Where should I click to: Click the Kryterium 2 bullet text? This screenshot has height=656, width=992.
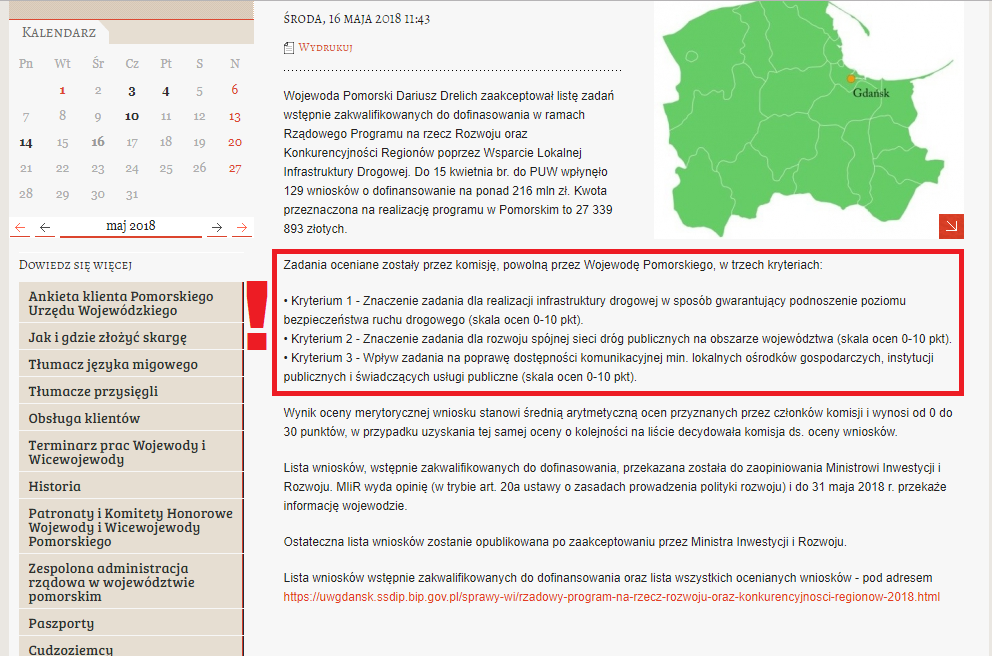(617, 339)
